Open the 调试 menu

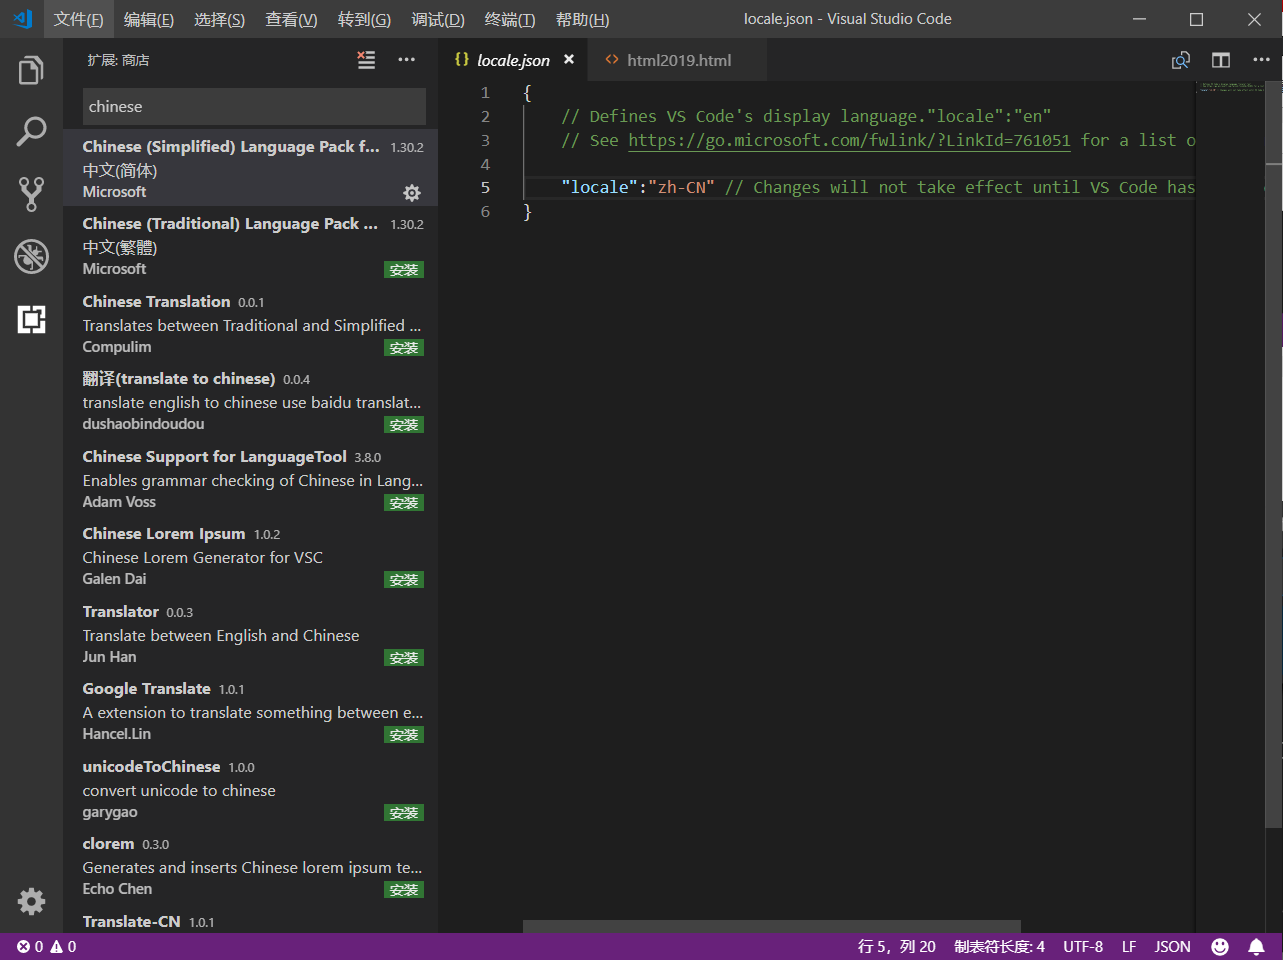pyautogui.click(x=437, y=19)
